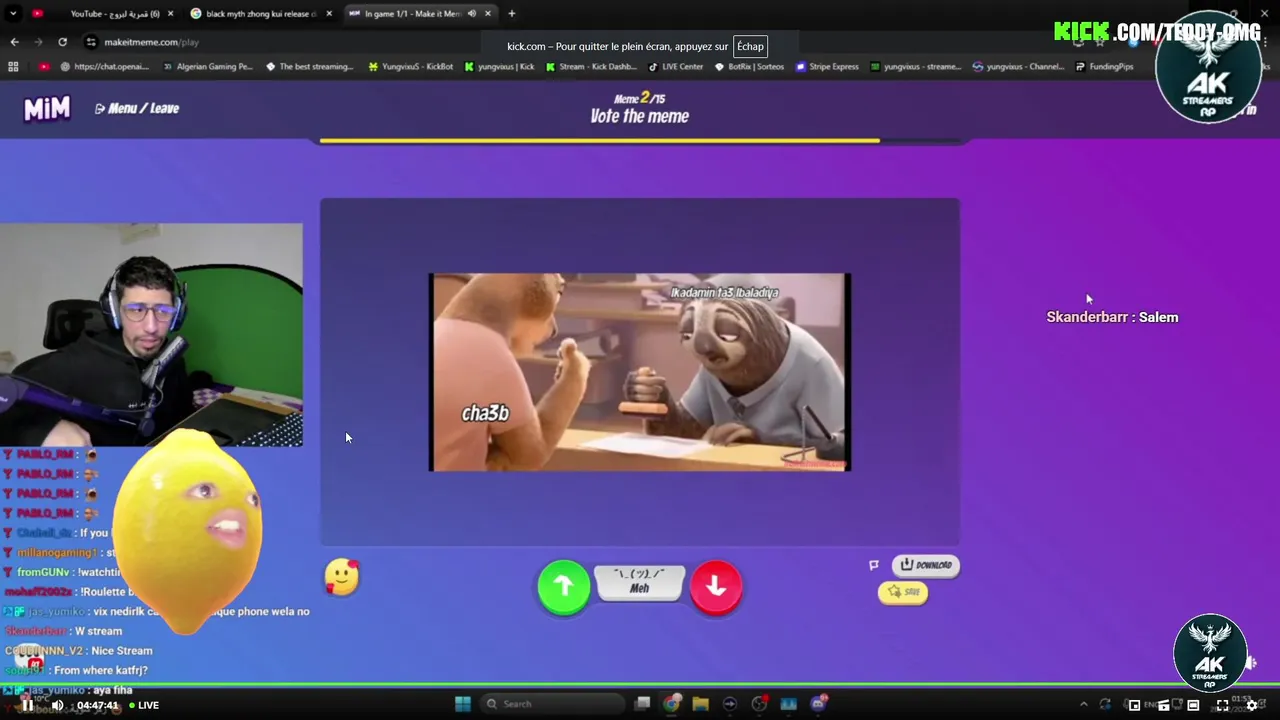
Task: Switch to the YouTube browser tab
Action: [104, 14]
